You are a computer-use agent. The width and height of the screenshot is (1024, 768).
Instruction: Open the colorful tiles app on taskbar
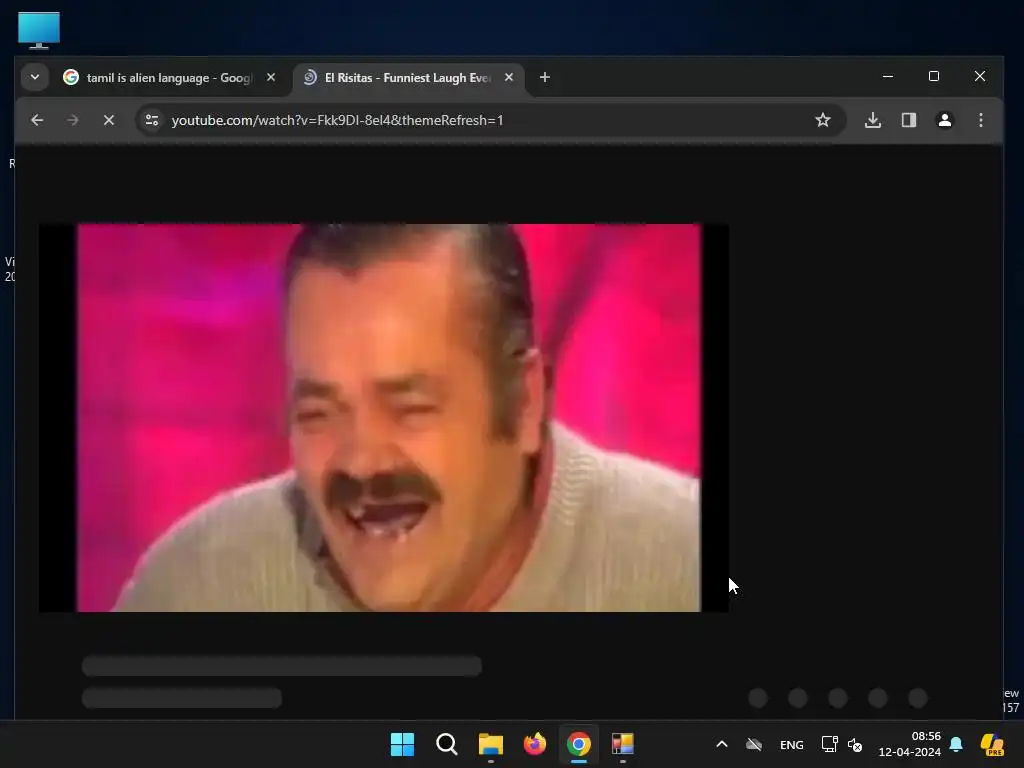point(623,744)
